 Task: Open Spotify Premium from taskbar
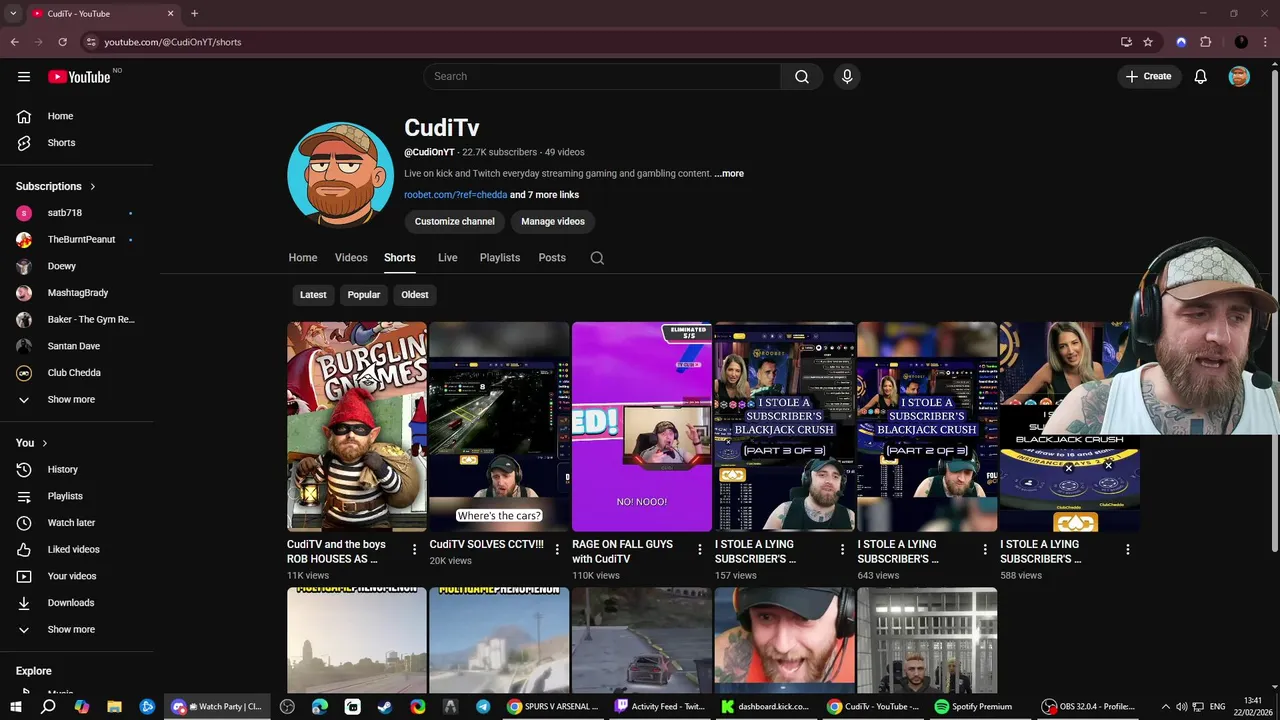click(x=973, y=707)
